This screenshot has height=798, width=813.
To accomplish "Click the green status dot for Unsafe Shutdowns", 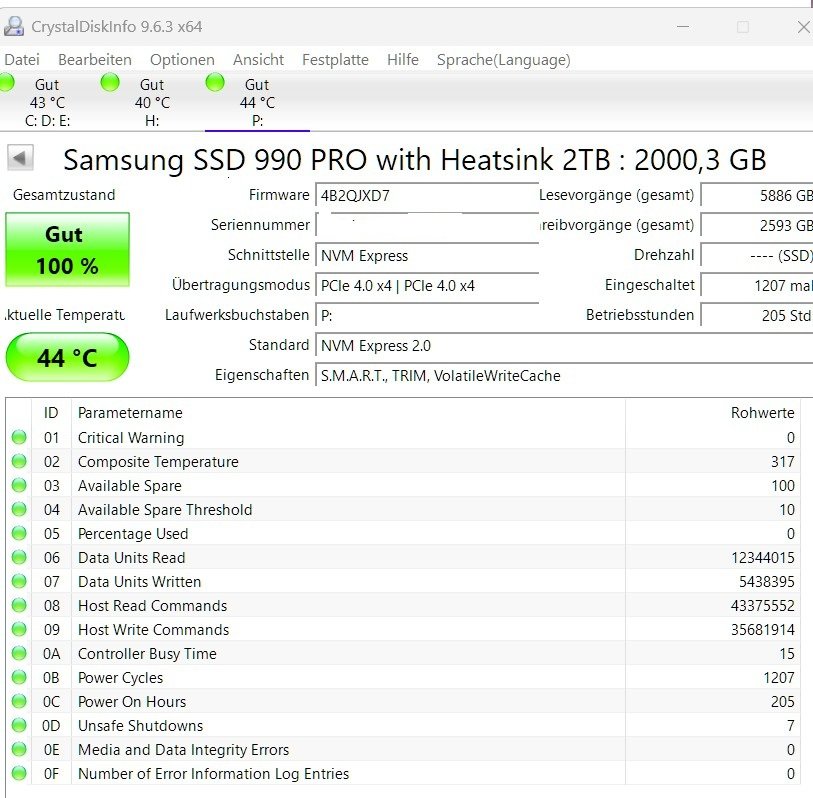I will [19, 725].
